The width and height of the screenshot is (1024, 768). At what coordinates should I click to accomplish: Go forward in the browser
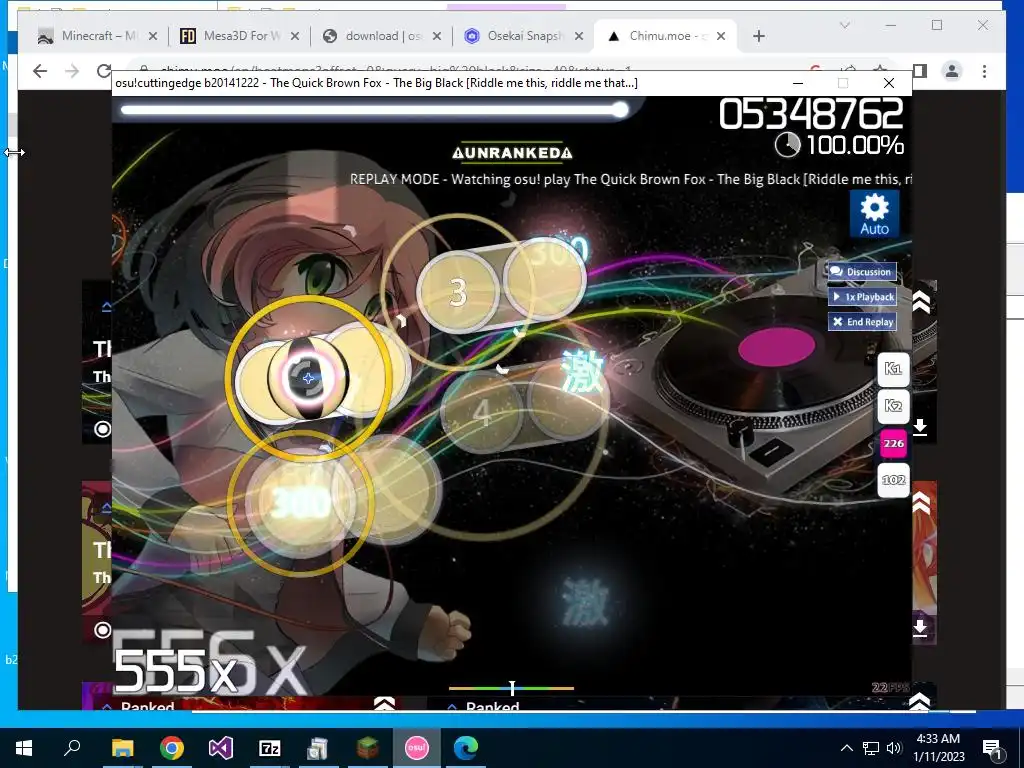pyautogui.click(x=72, y=71)
